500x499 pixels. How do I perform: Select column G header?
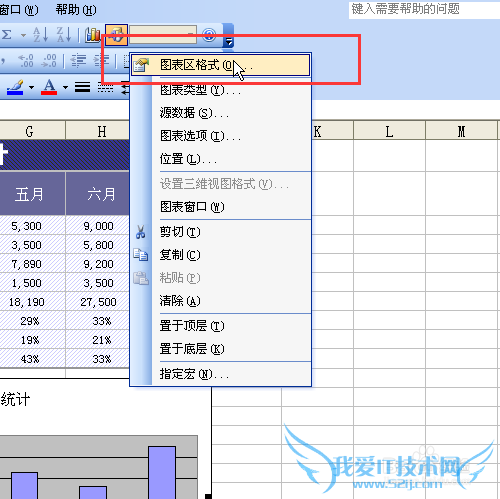click(x=32, y=130)
